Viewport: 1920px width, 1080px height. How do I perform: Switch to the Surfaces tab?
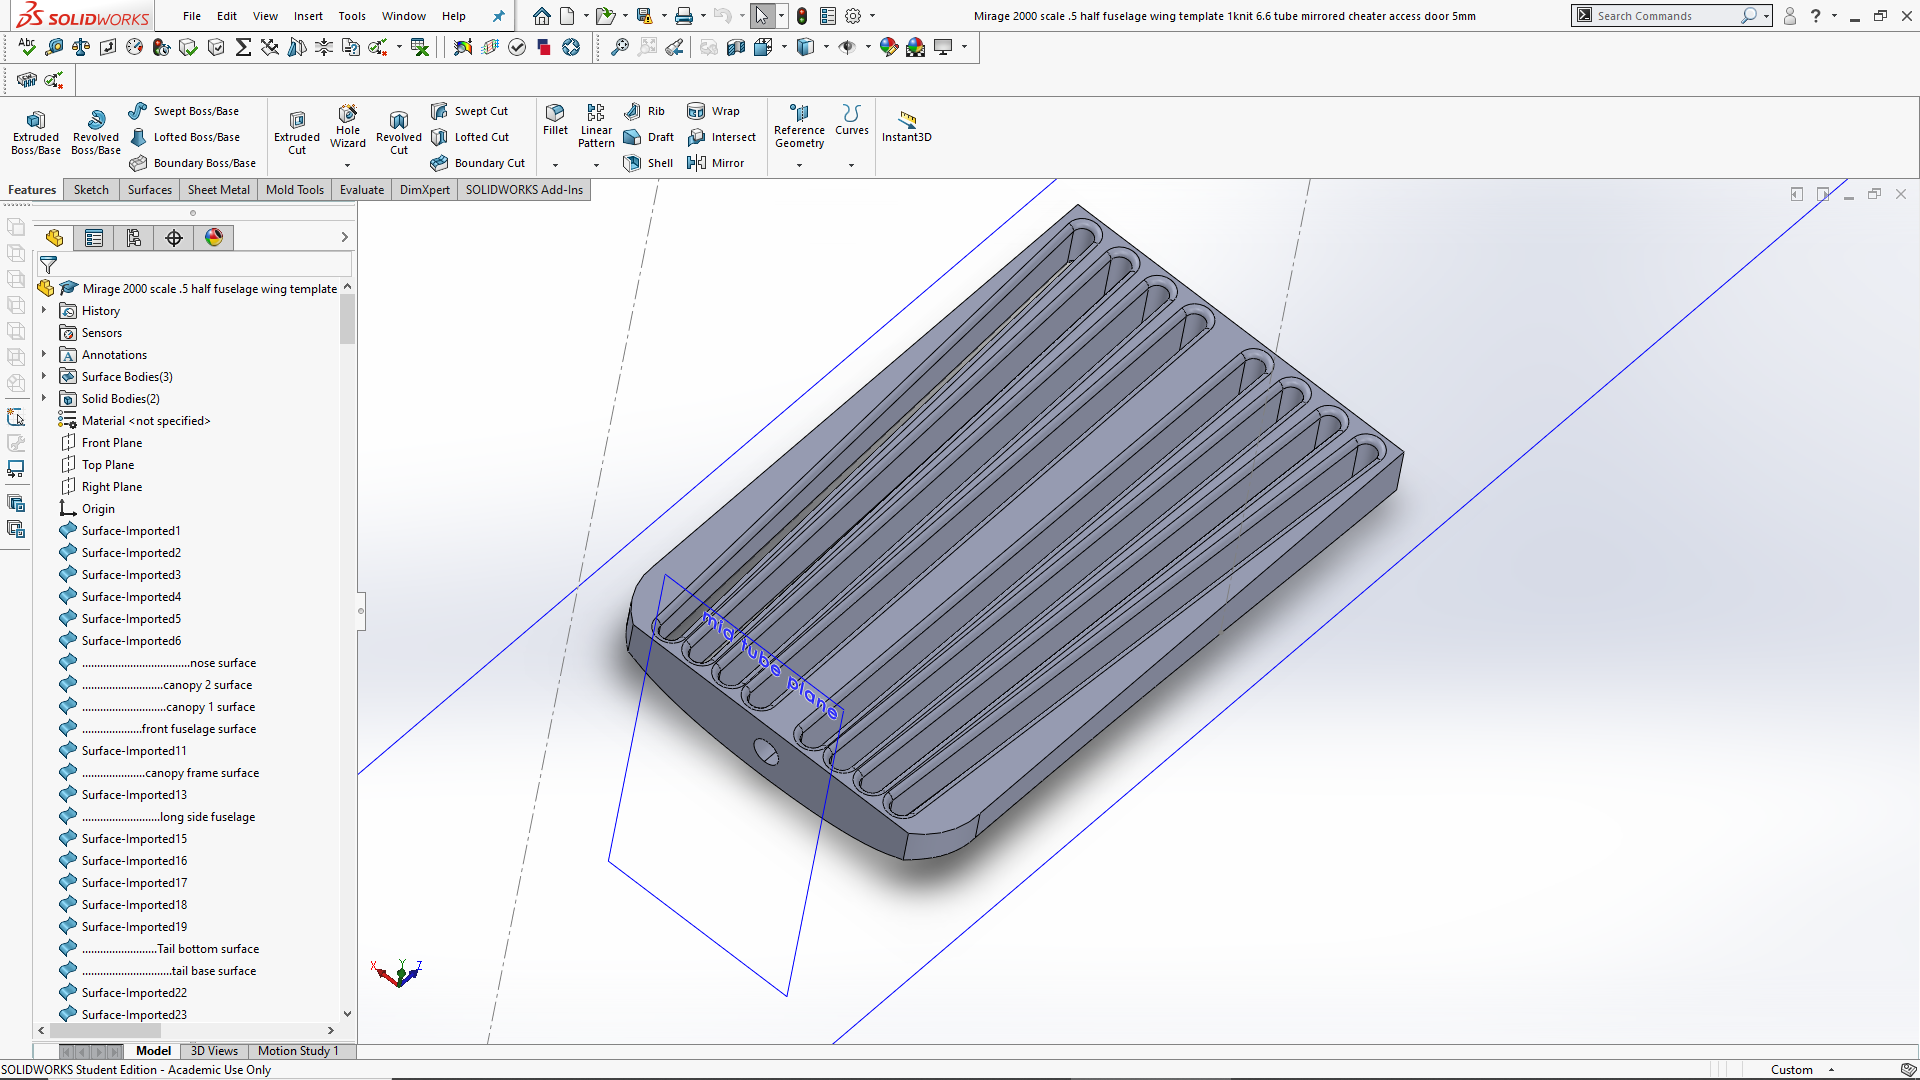click(x=150, y=190)
